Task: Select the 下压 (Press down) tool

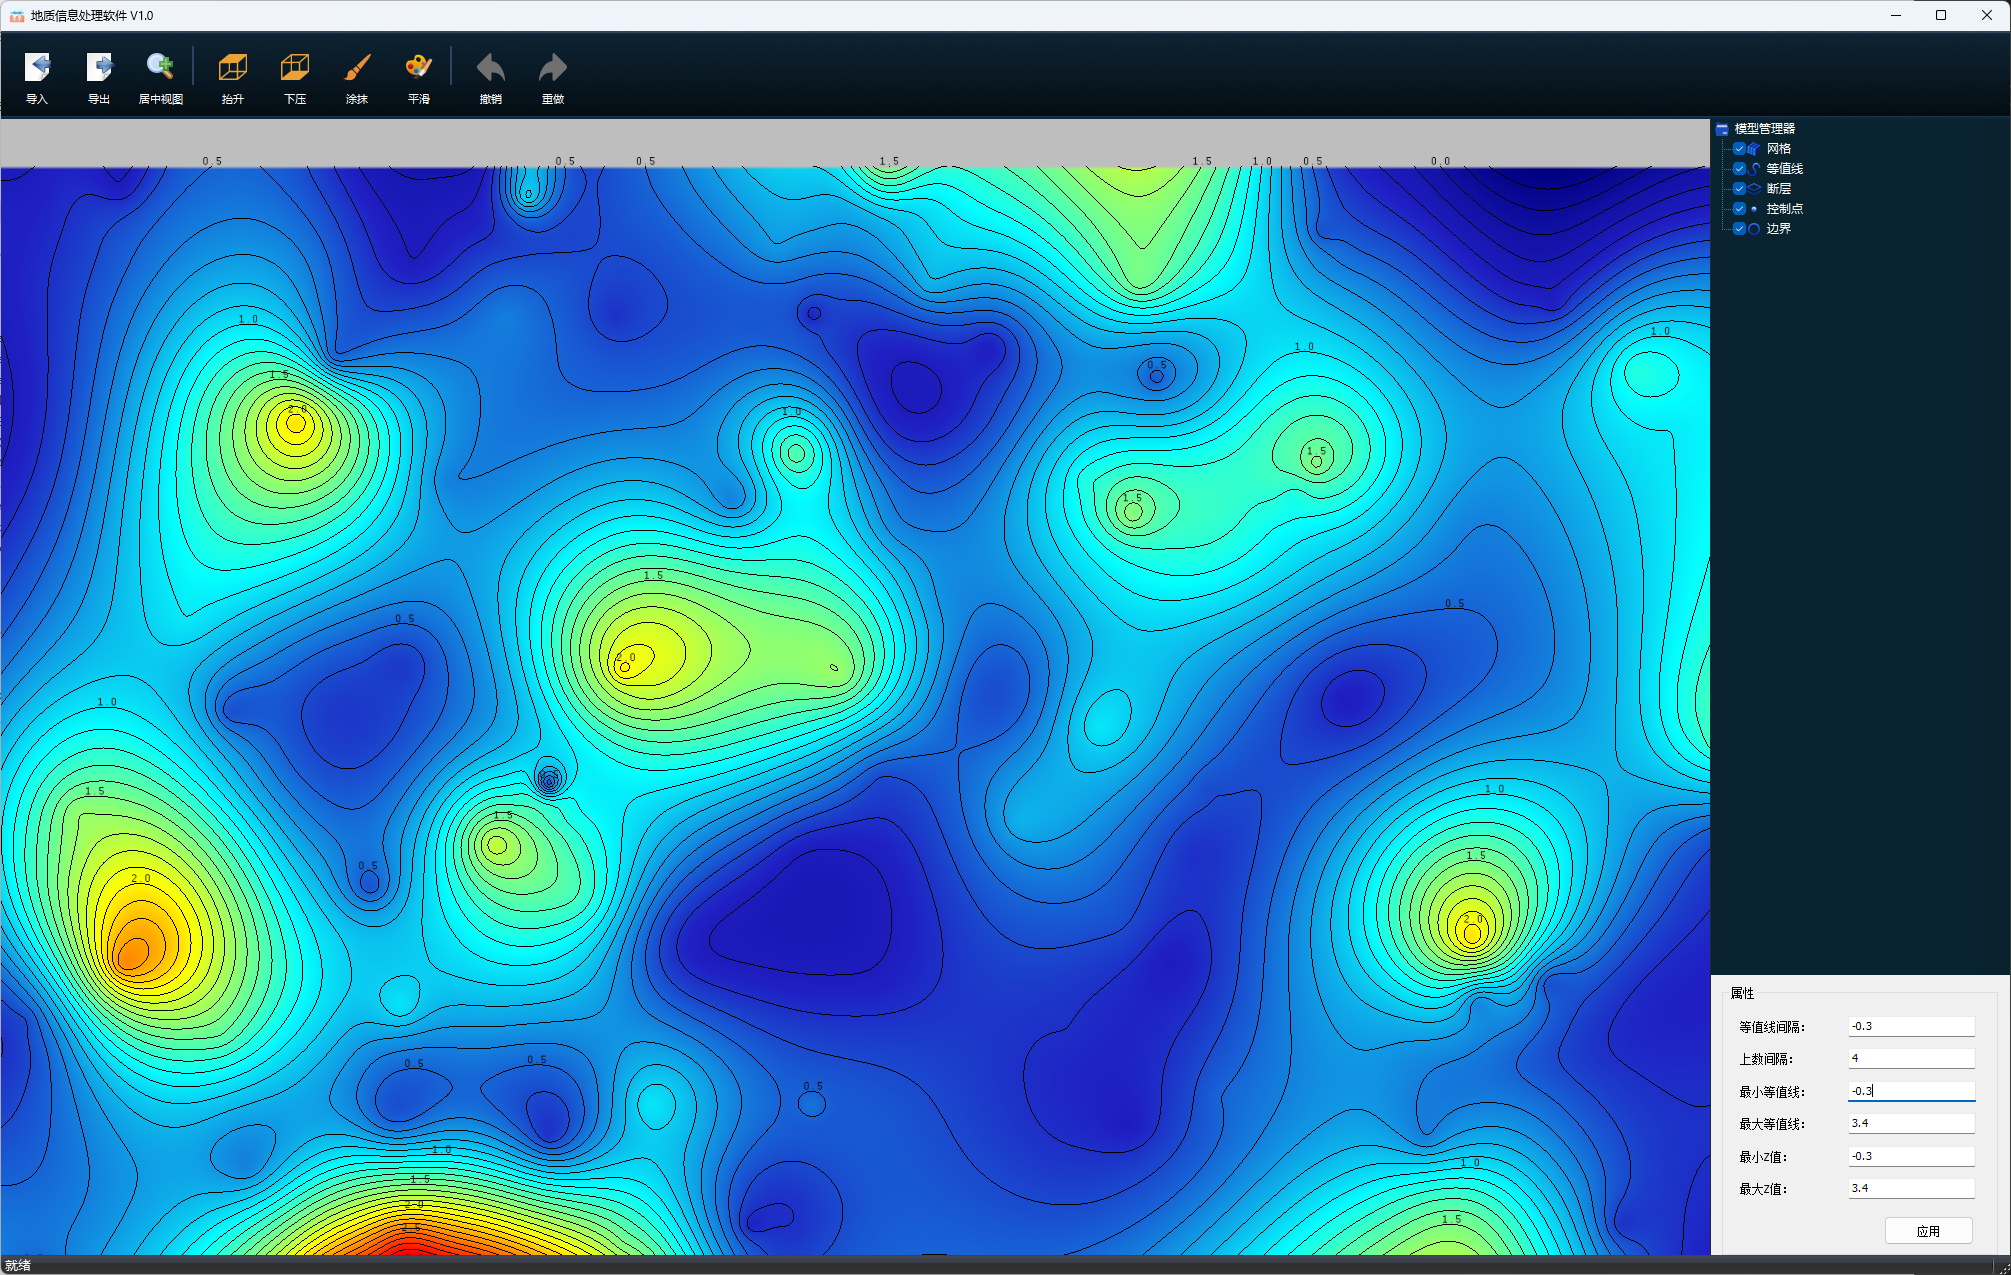Action: click(294, 76)
